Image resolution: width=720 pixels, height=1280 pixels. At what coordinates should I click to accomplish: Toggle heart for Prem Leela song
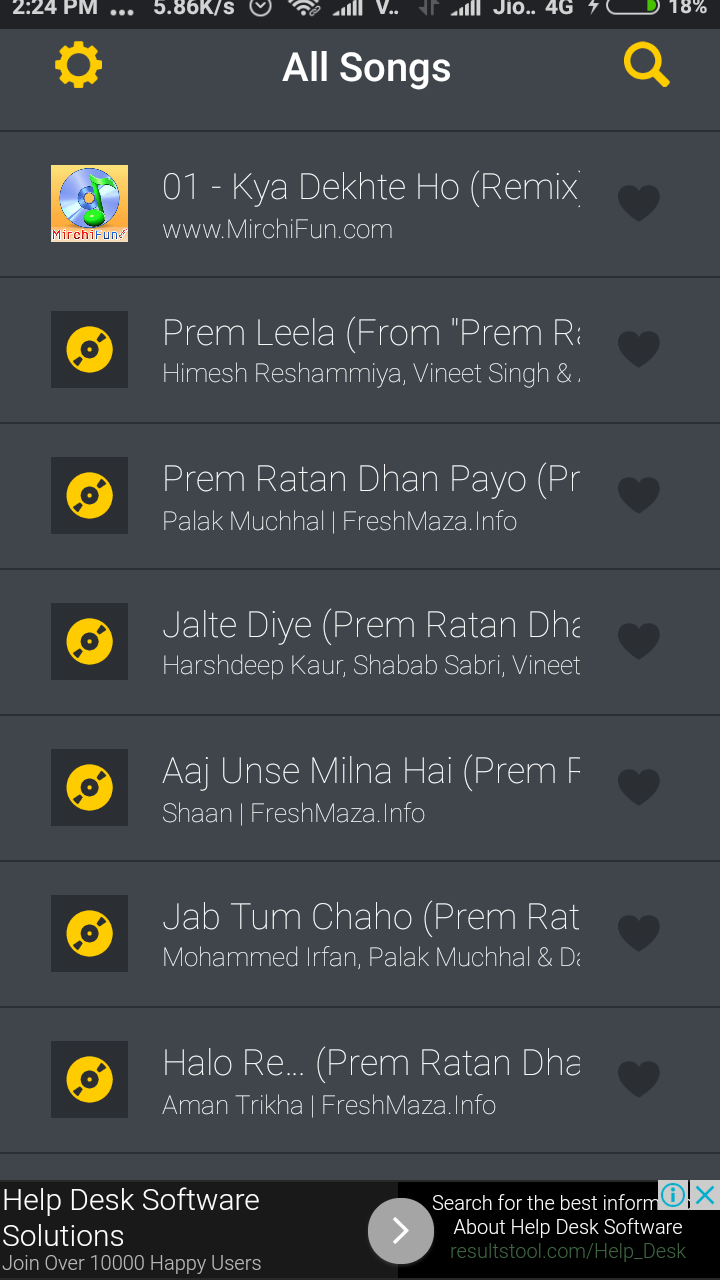point(638,349)
